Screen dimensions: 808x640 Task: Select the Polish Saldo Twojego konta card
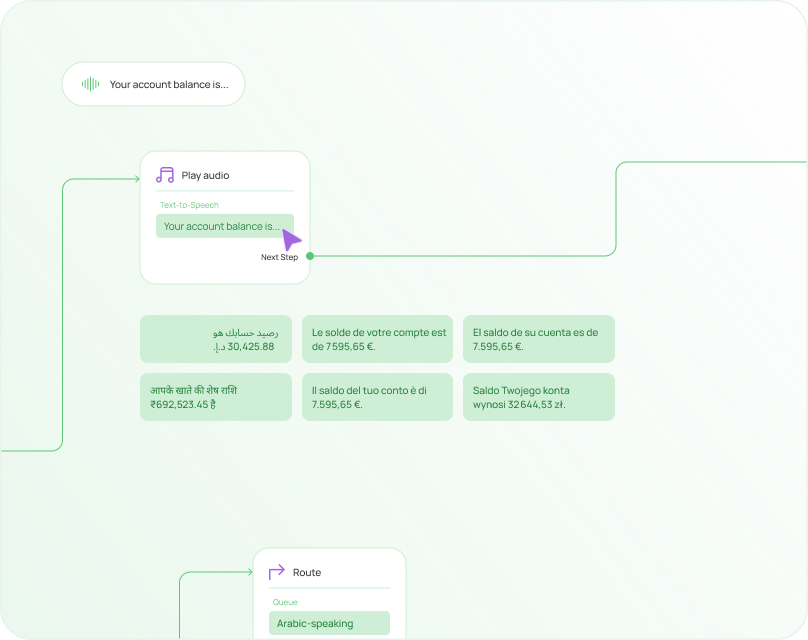[x=538, y=397]
